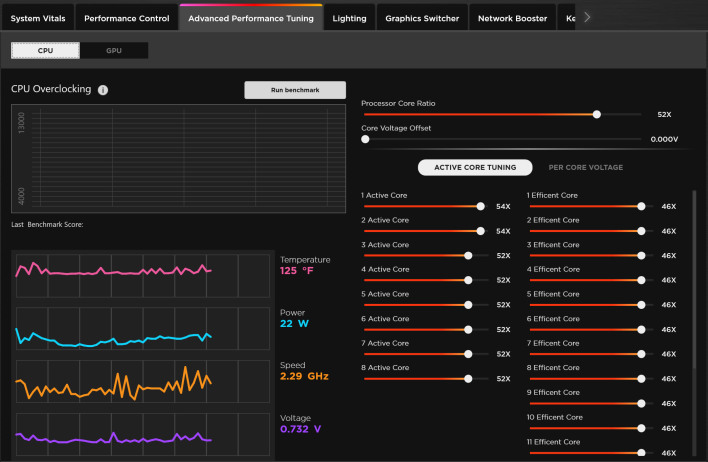Click the Core Voltage Offset slider handle
The height and width of the screenshot is (462, 708).
pos(365,139)
